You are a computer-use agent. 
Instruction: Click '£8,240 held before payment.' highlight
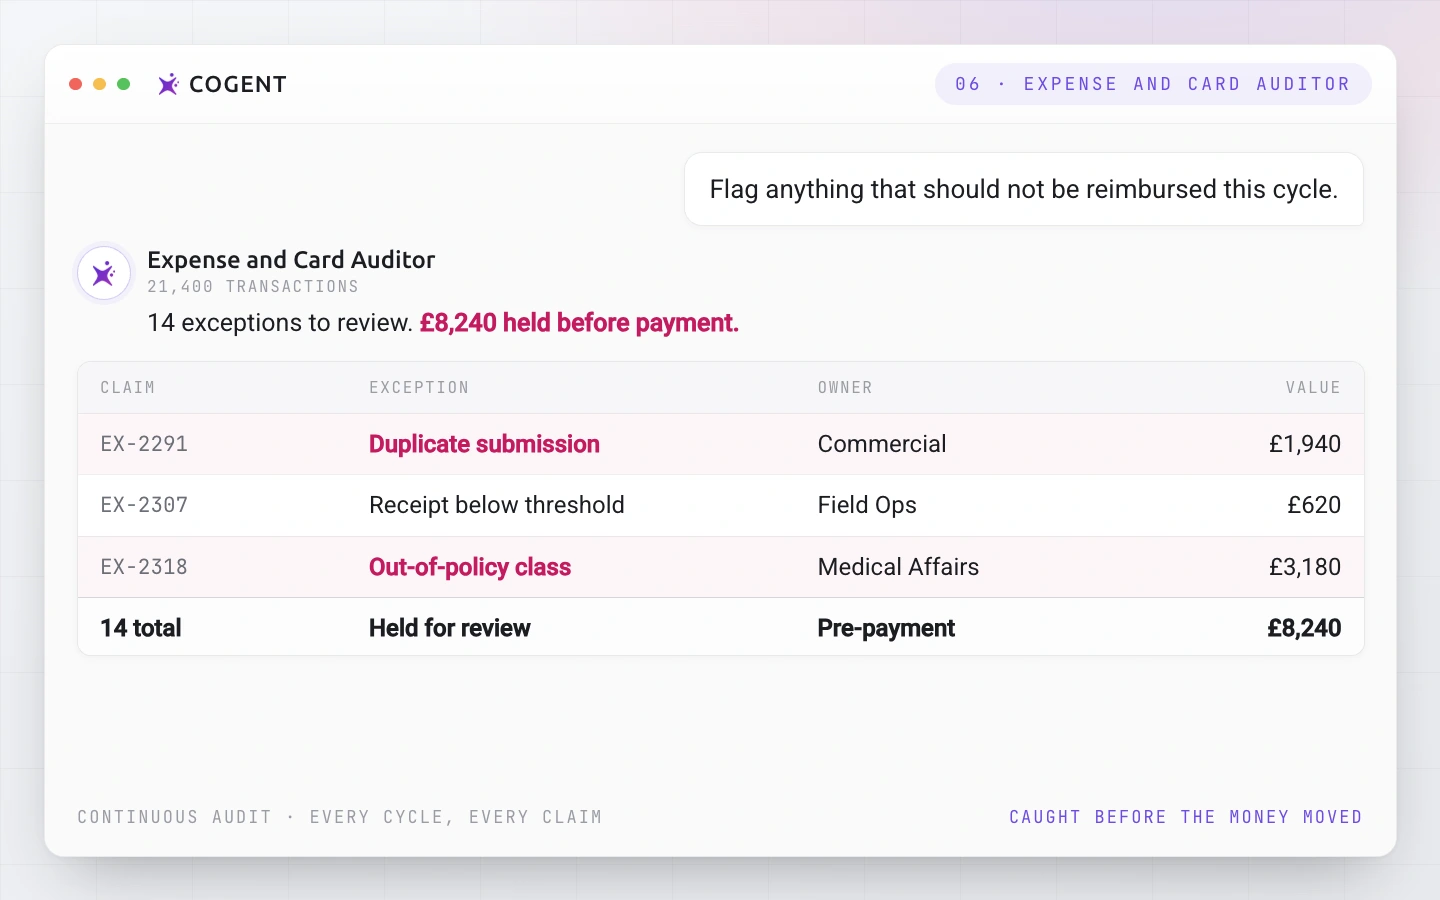(x=579, y=323)
